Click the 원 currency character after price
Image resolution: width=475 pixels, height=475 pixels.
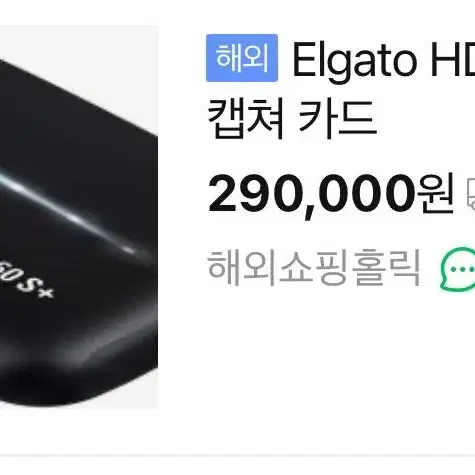tap(436, 194)
